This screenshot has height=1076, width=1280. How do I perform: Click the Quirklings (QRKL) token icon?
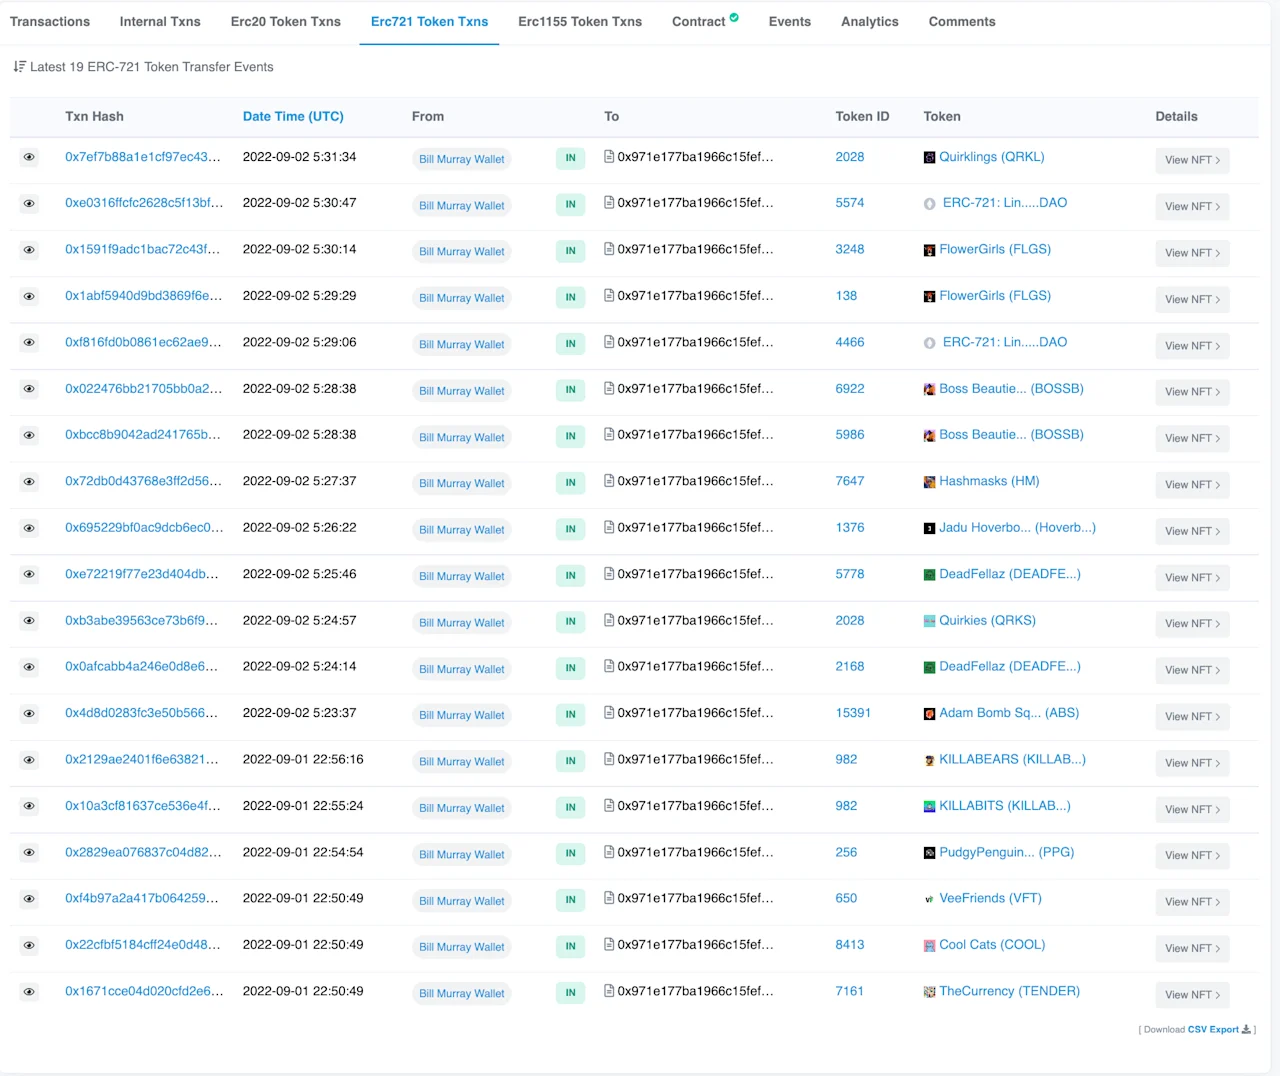[930, 157]
